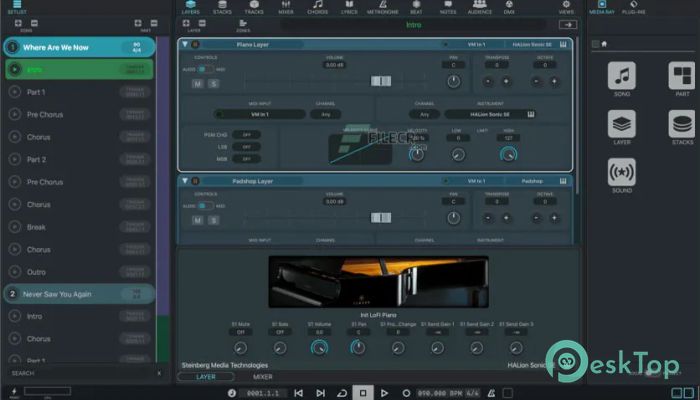Viewport: 700px width, 400px height.
Task: Click the Sound icon in Media Bay
Action: pyautogui.click(x=621, y=172)
